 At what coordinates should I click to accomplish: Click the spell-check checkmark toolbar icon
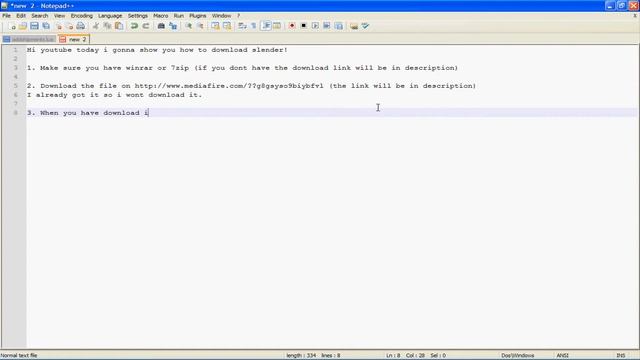pos(366,26)
